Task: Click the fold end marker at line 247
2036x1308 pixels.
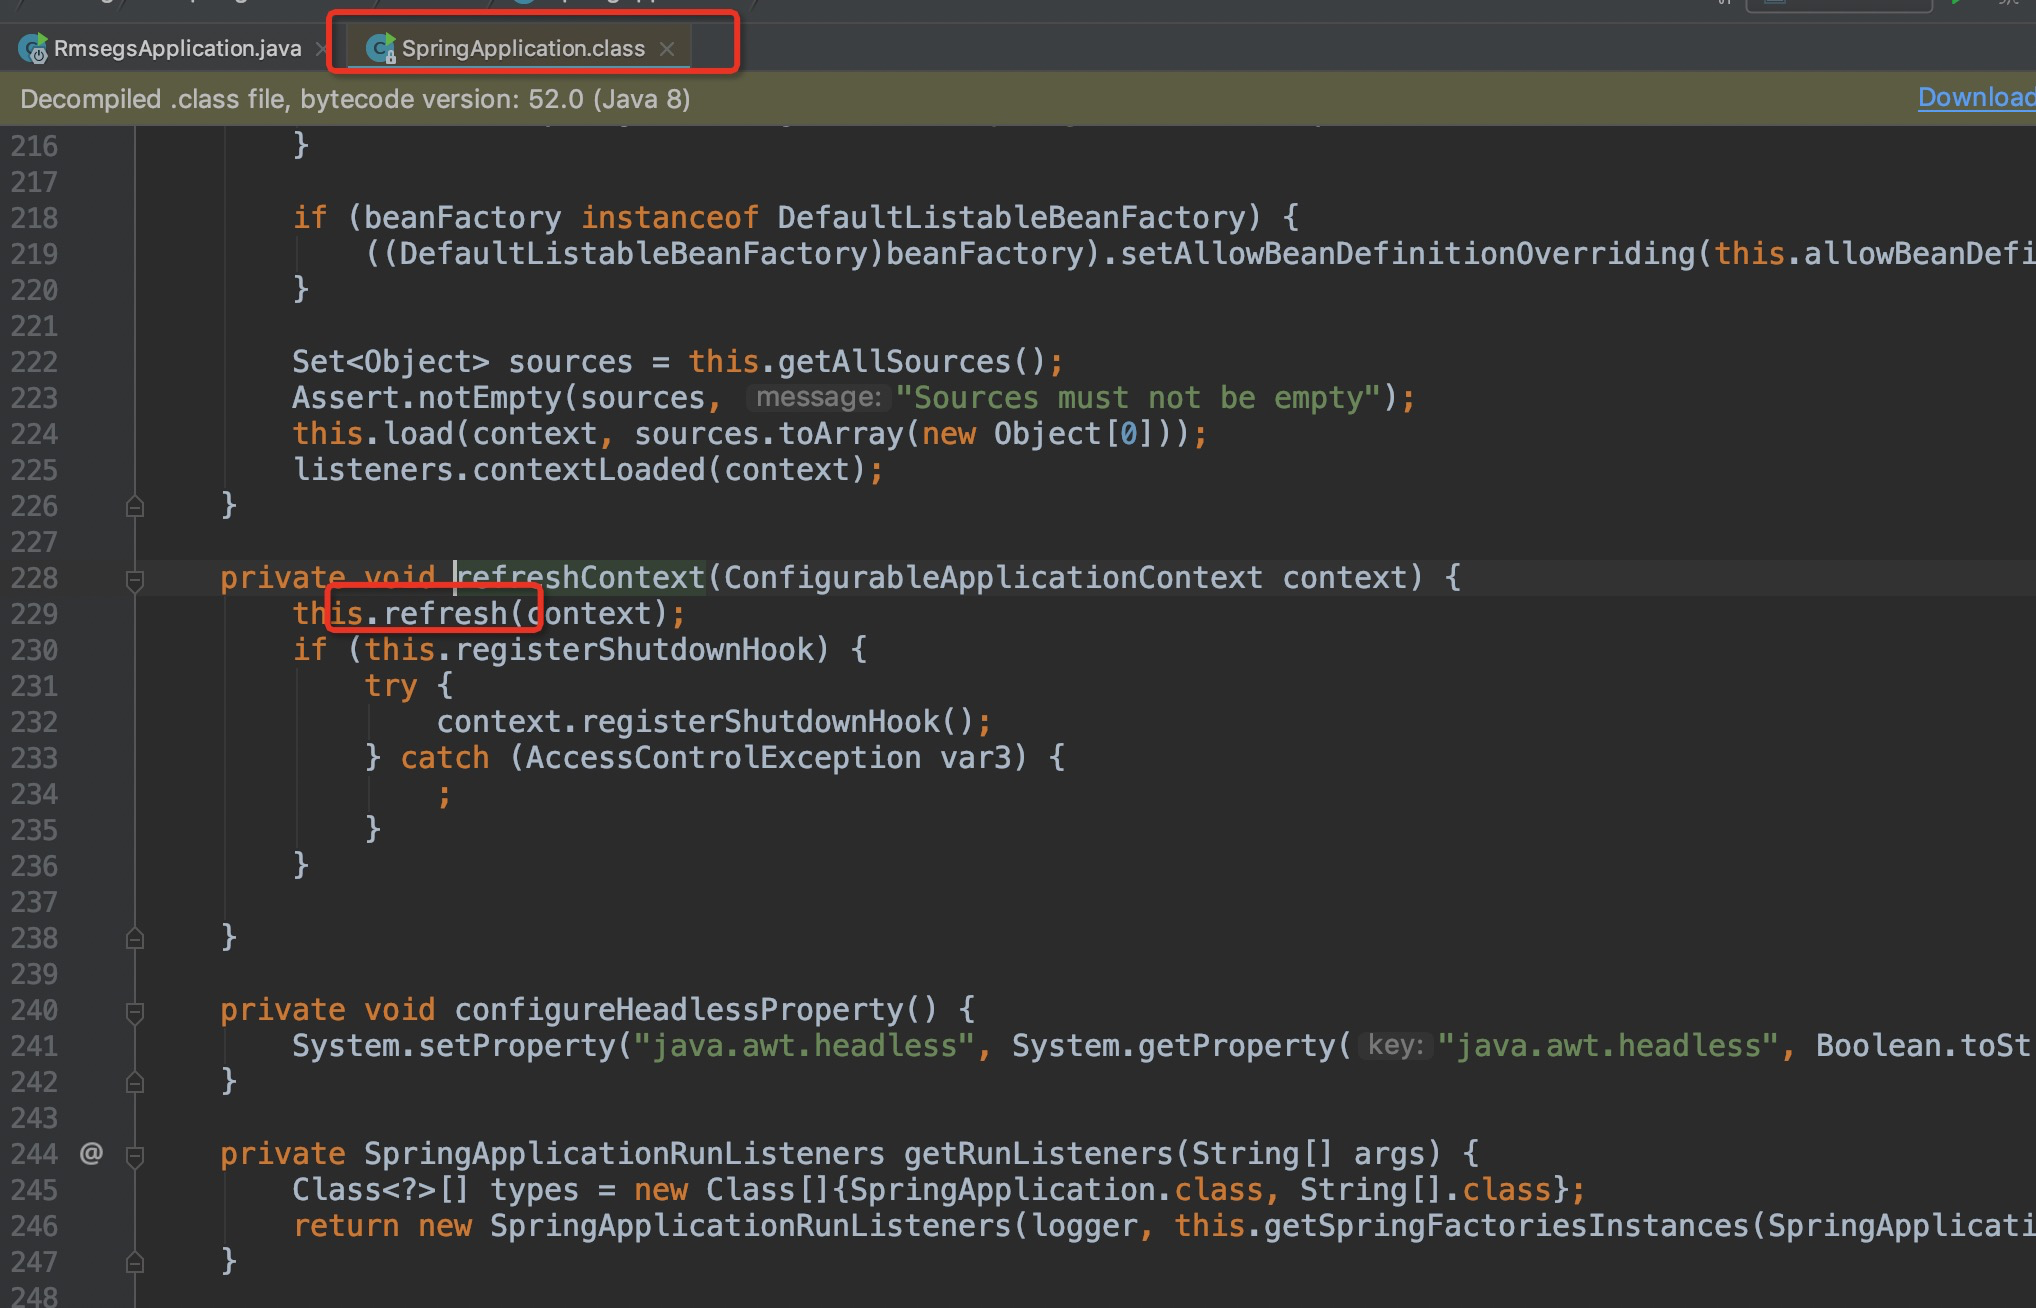Action: 135,1263
